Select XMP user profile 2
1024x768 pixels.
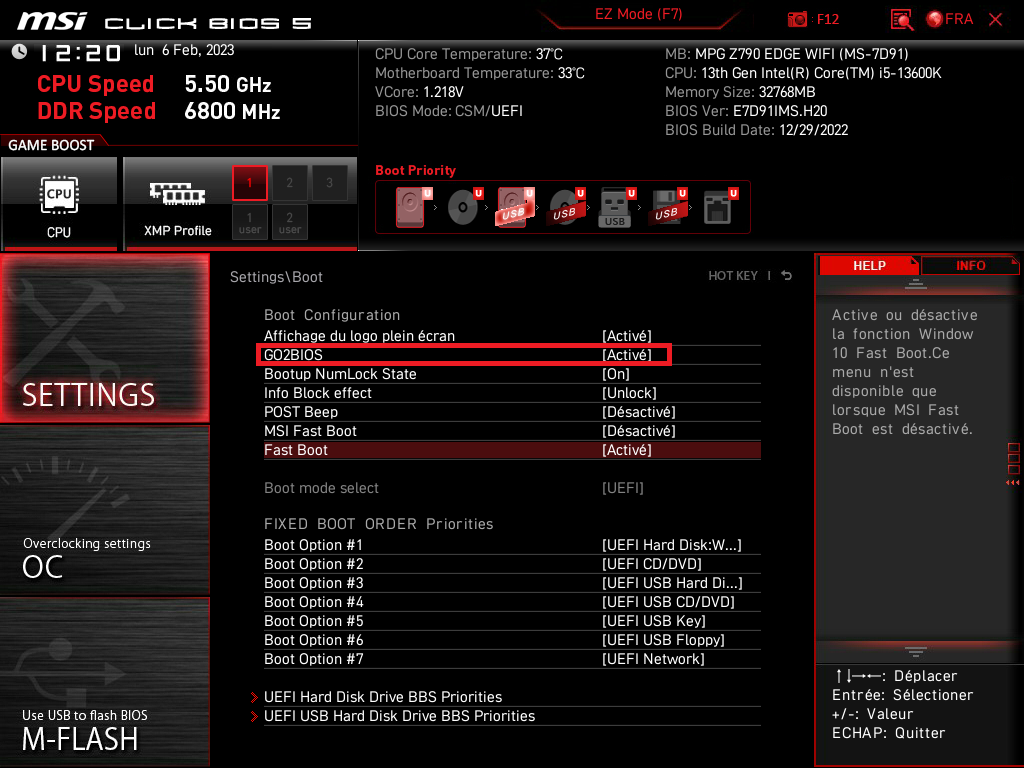[x=289, y=222]
